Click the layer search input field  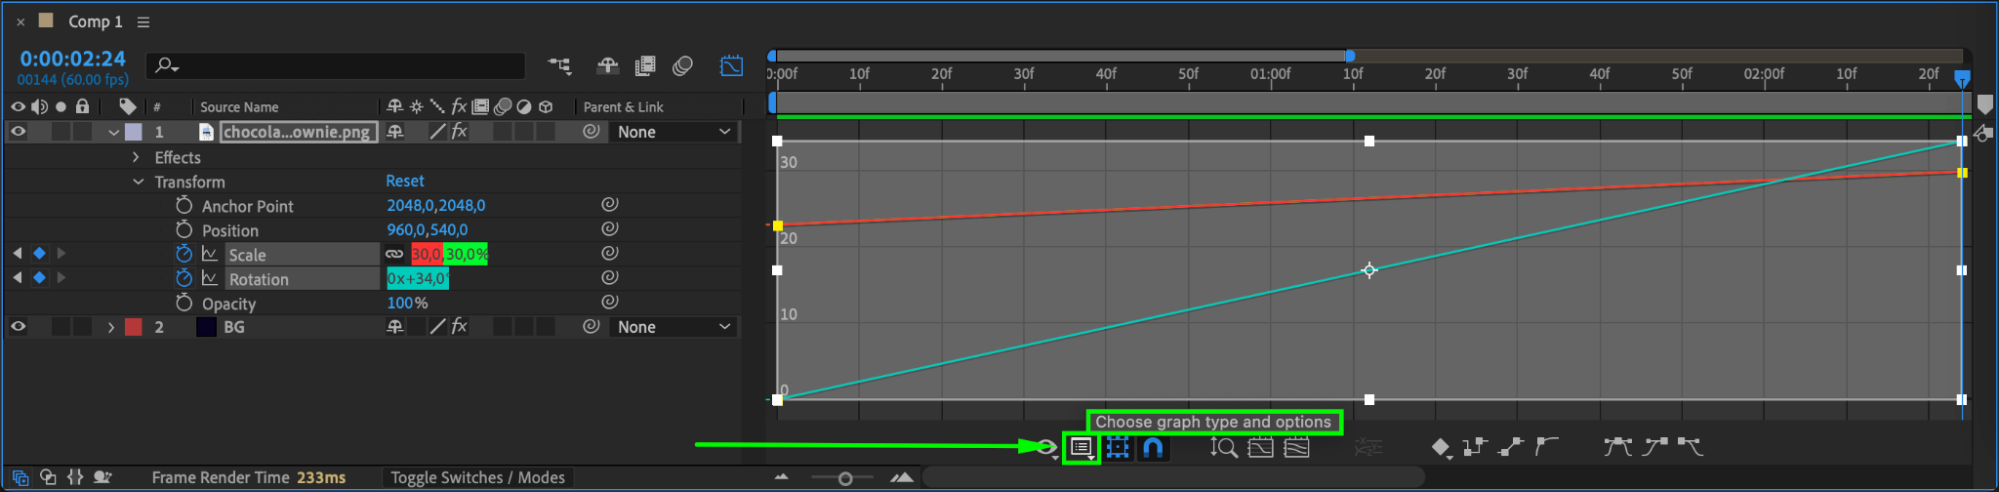click(x=336, y=66)
